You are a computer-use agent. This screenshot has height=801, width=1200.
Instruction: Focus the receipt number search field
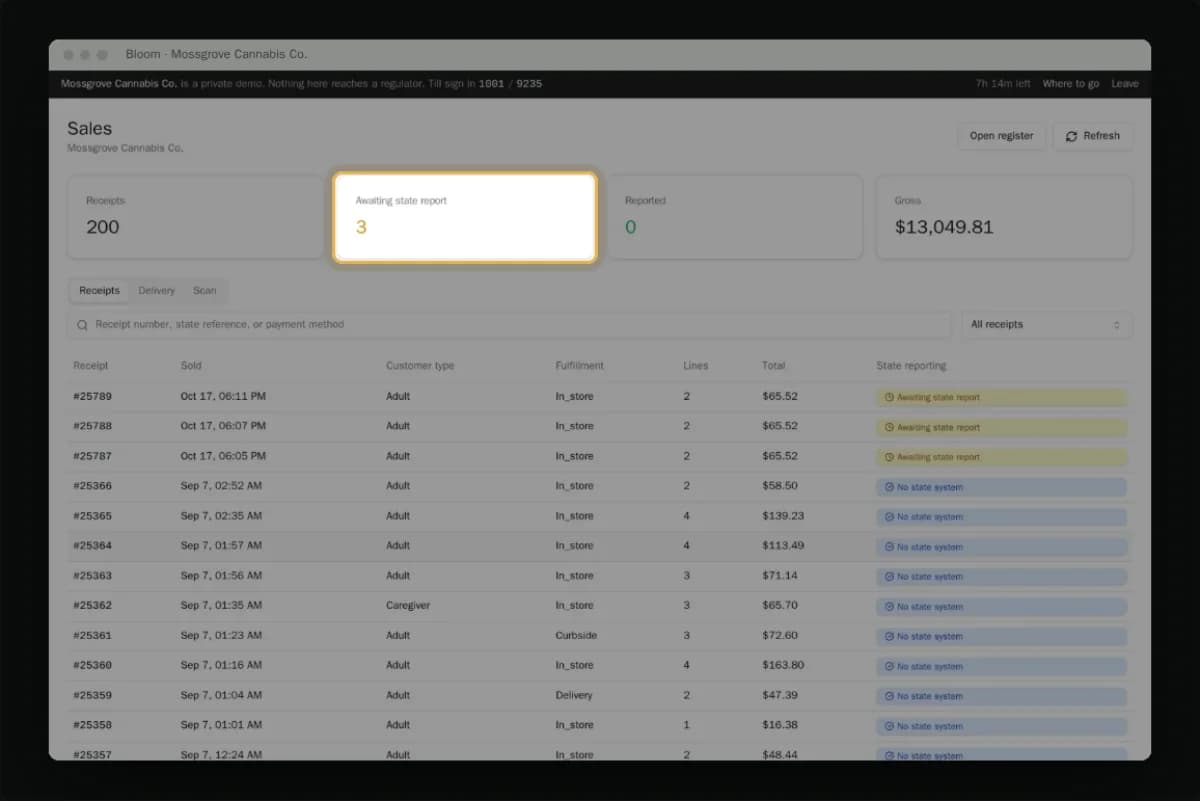click(509, 325)
